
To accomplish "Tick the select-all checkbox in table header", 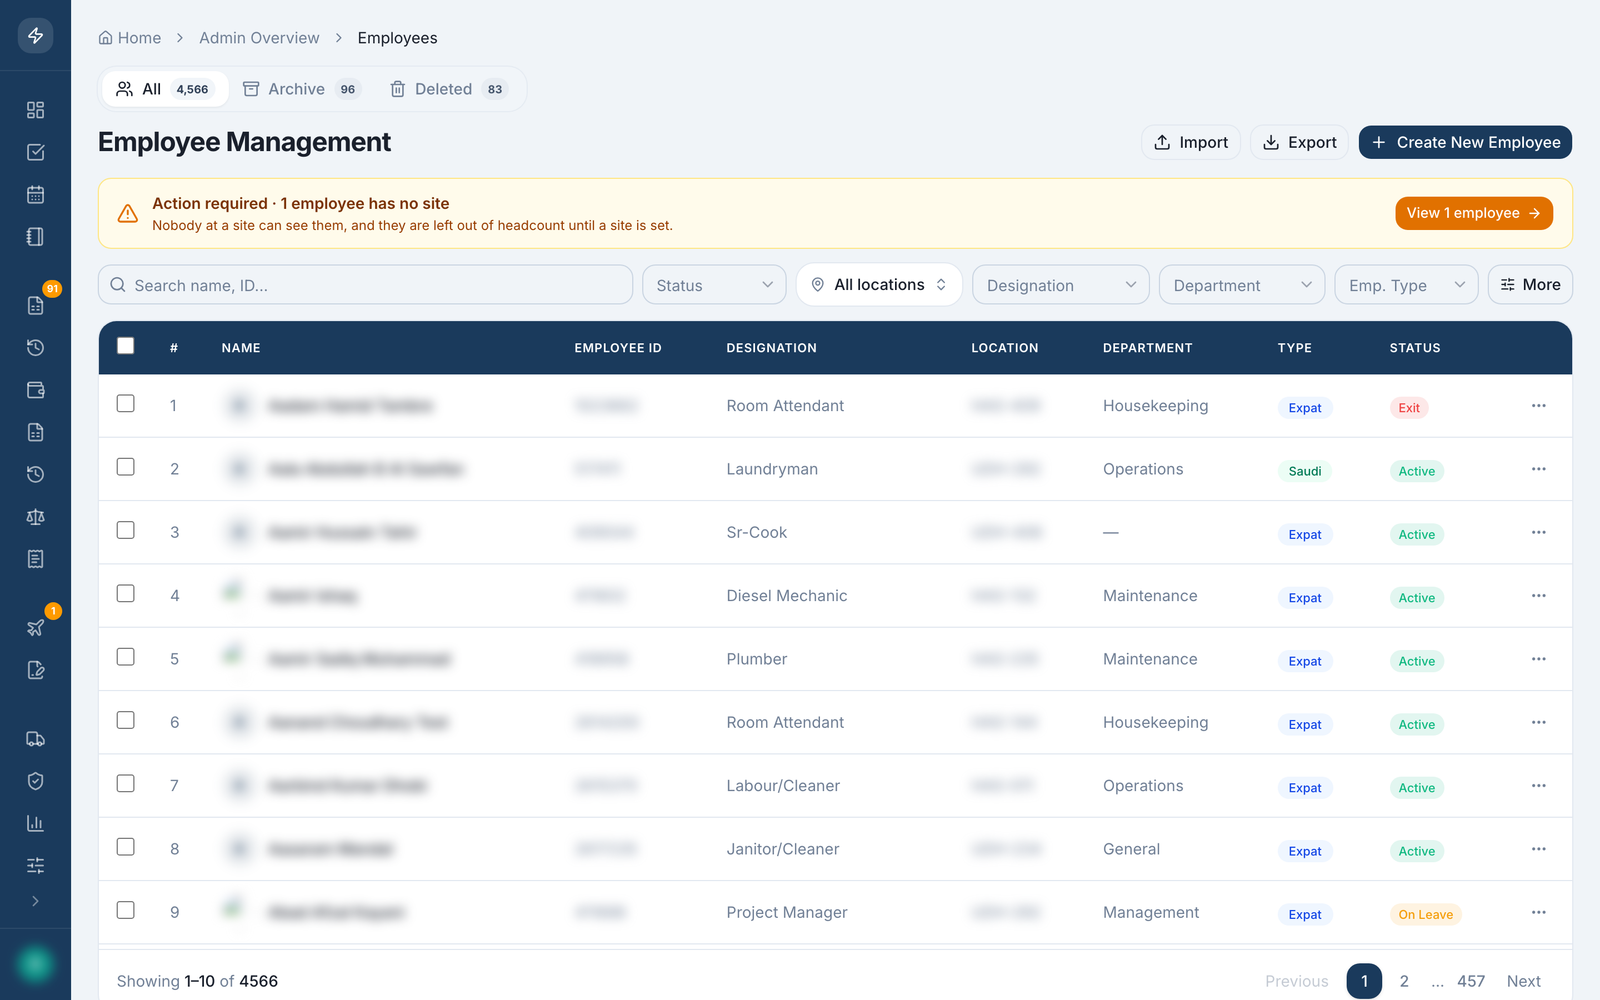I will (x=125, y=346).
